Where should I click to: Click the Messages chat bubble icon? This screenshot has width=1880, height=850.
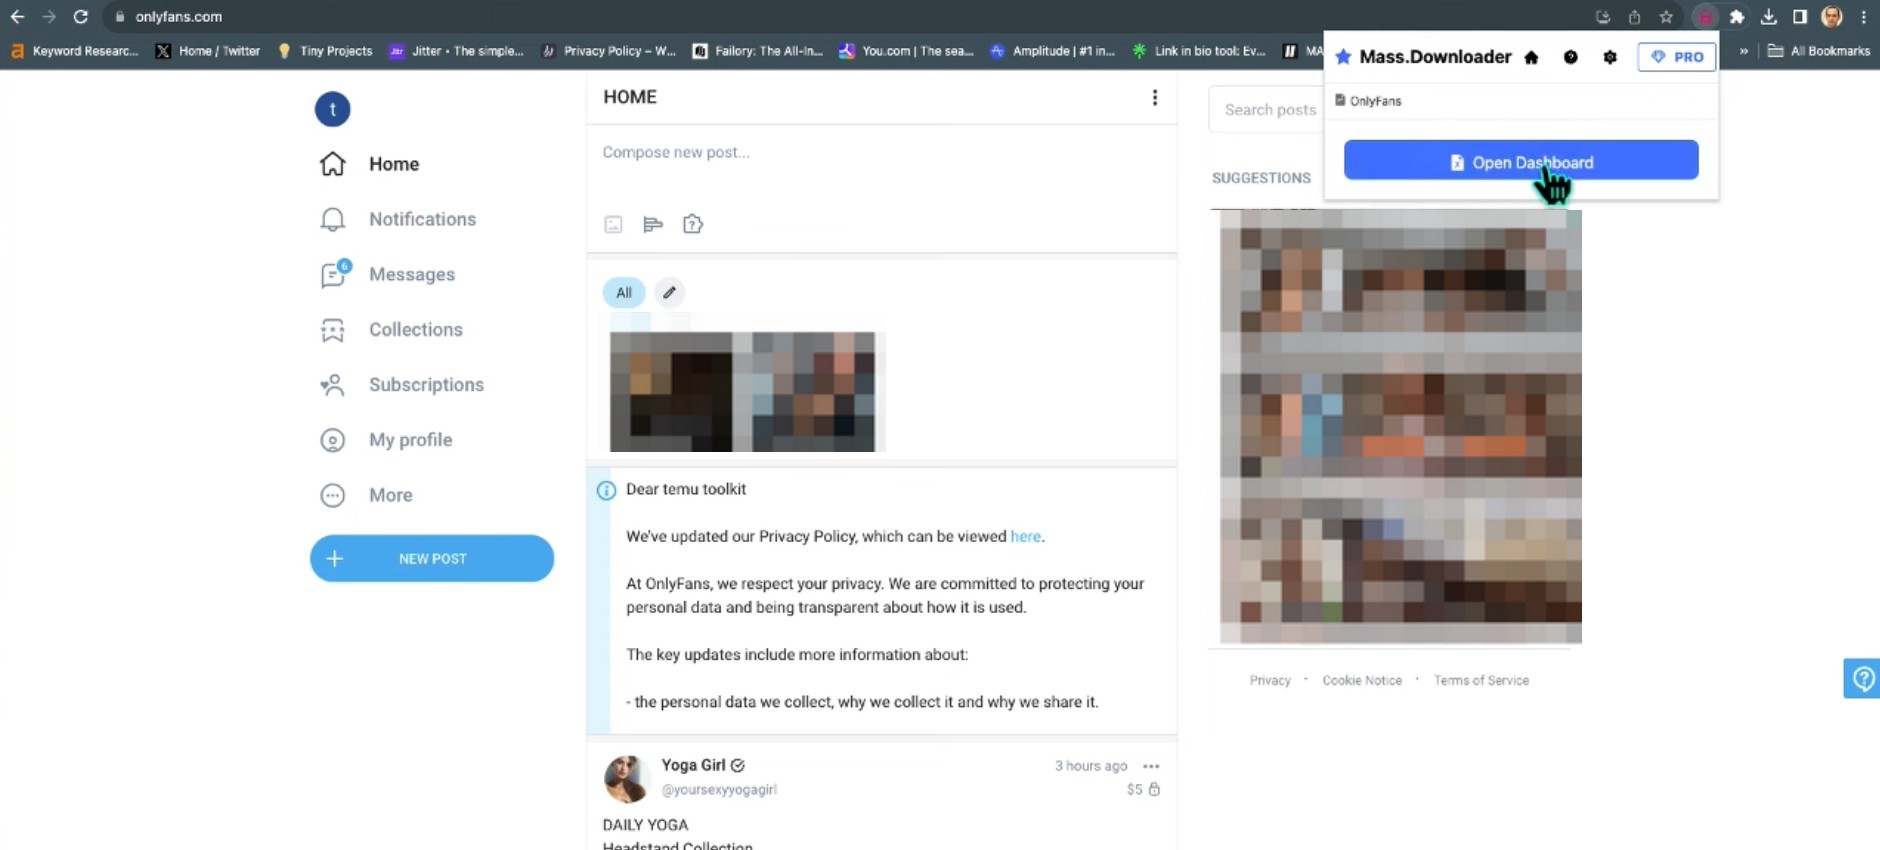click(333, 274)
